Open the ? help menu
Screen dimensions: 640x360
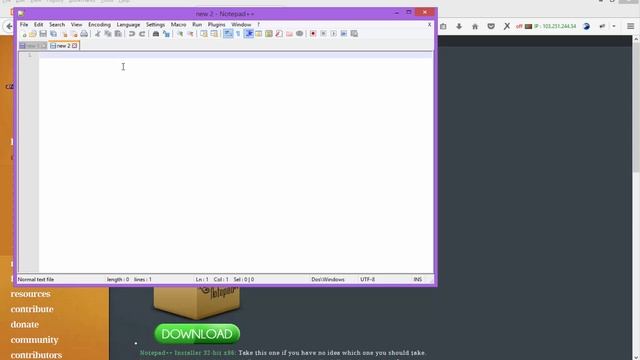(258, 24)
